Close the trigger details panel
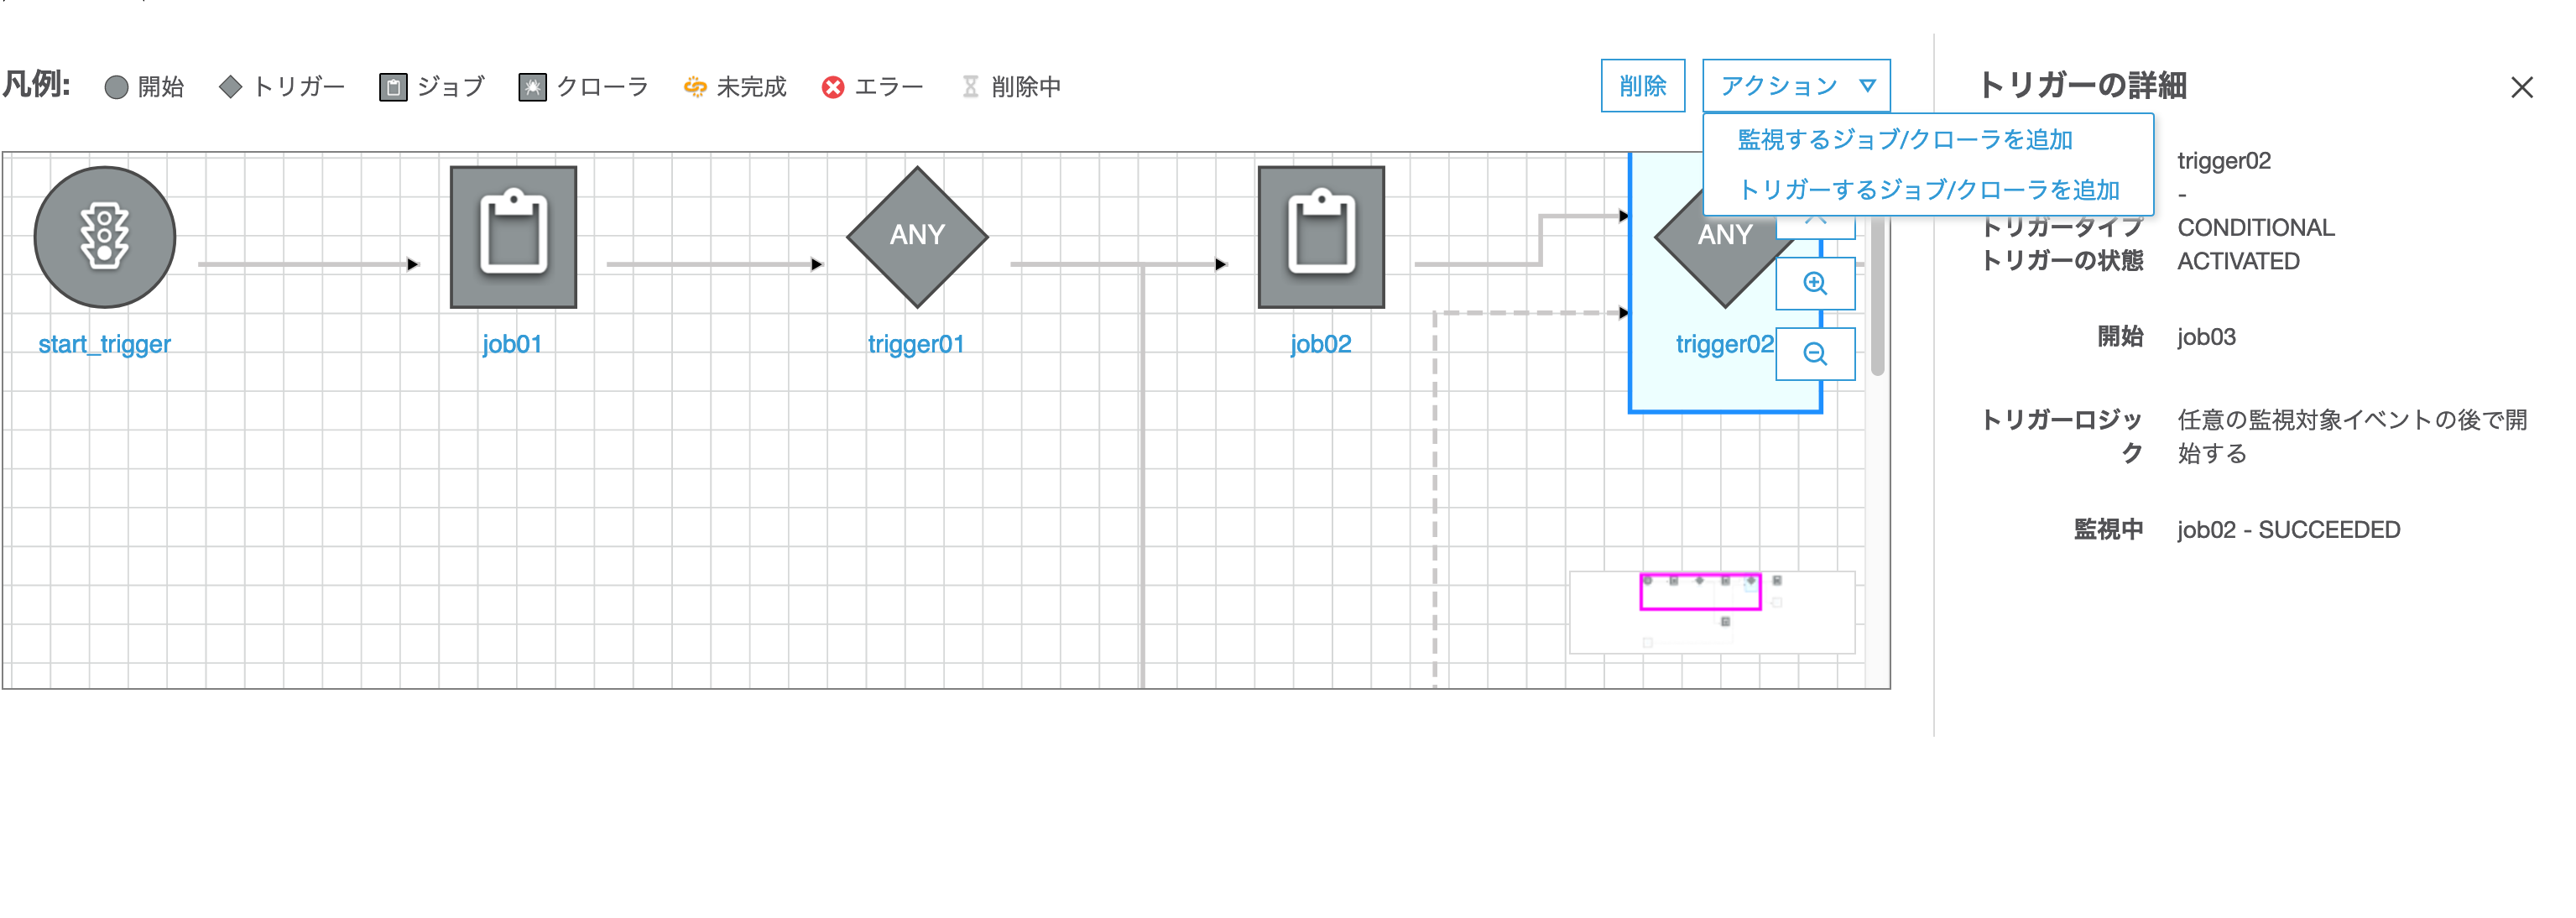Viewport: 2576px width, 918px height. coord(2521,88)
